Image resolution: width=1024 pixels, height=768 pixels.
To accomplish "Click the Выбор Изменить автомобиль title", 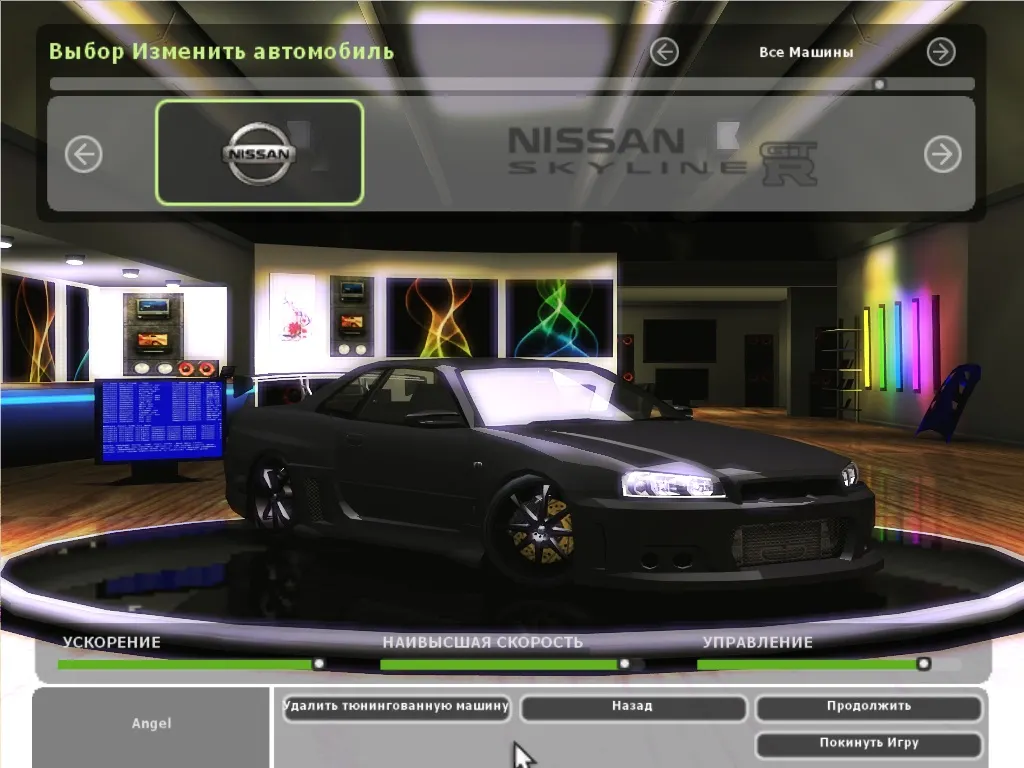I will [x=221, y=51].
